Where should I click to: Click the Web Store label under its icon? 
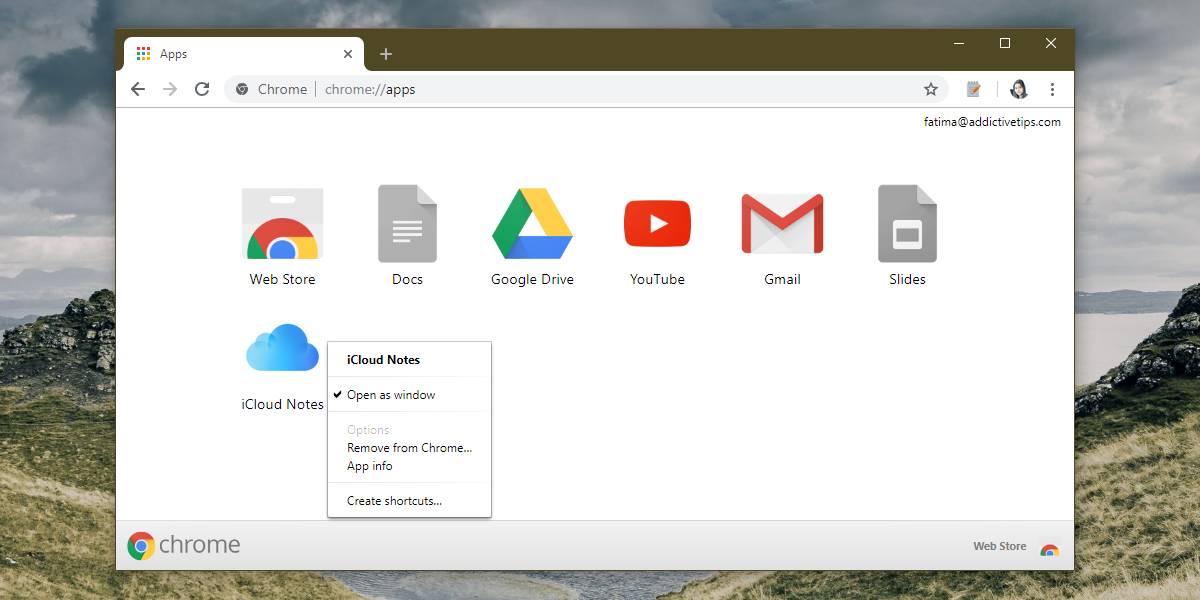(282, 279)
